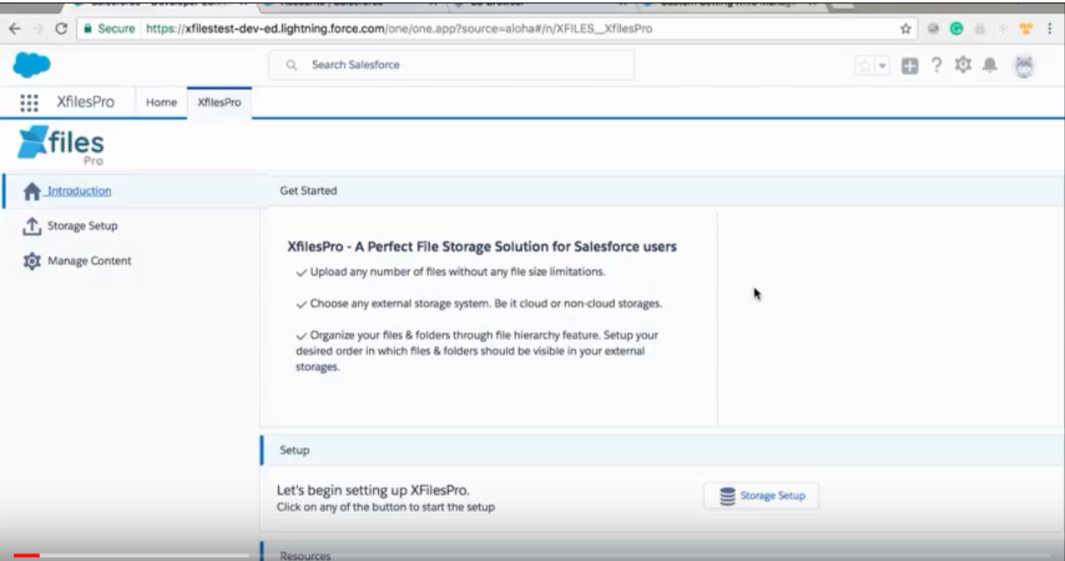Click the Get Started section header
The width and height of the screenshot is (1065, 561).
tap(662, 191)
